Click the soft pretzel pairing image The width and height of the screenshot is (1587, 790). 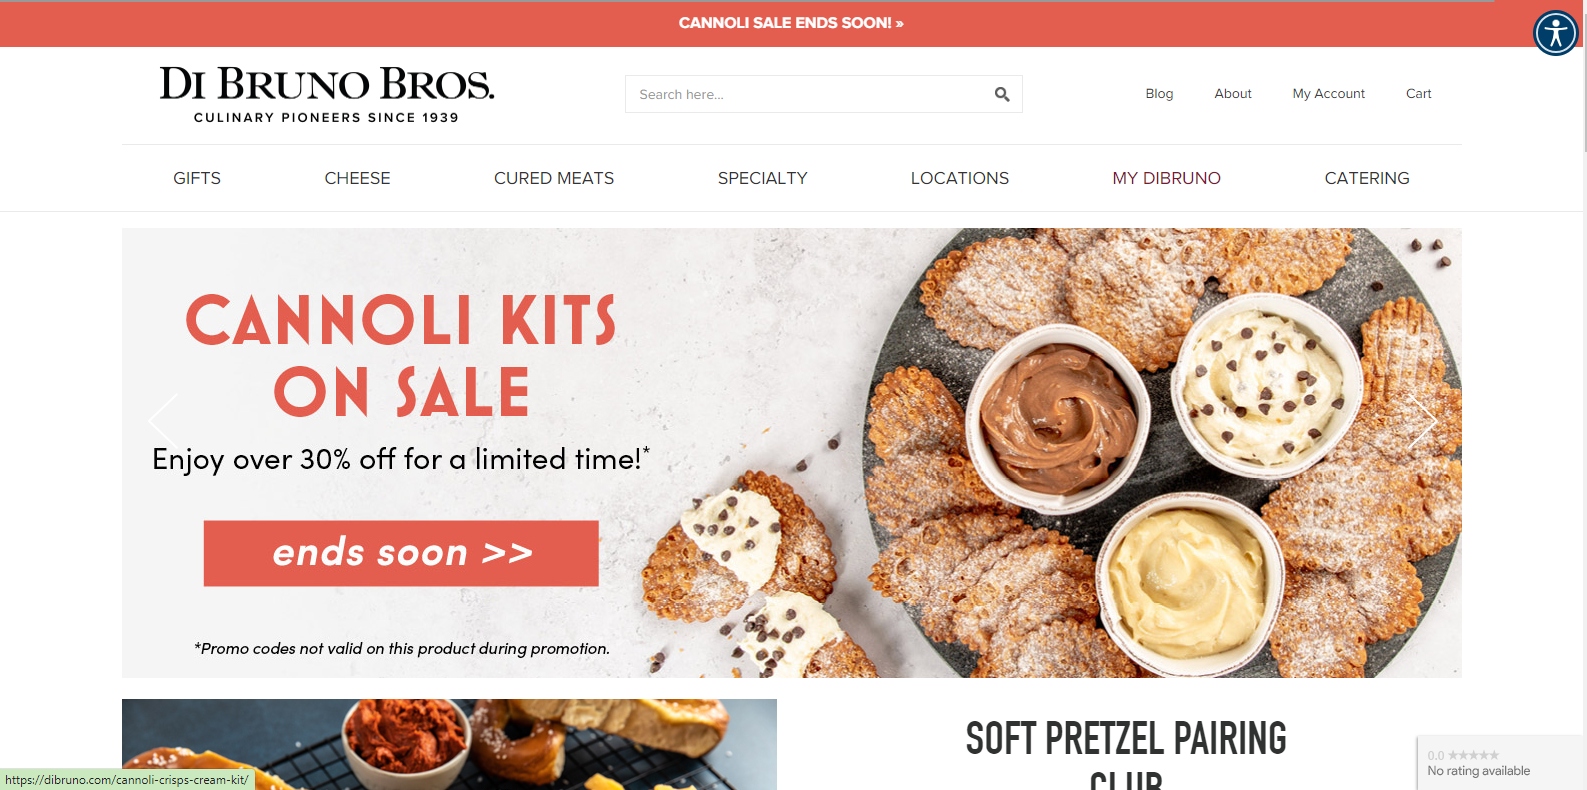[x=449, y=744]
